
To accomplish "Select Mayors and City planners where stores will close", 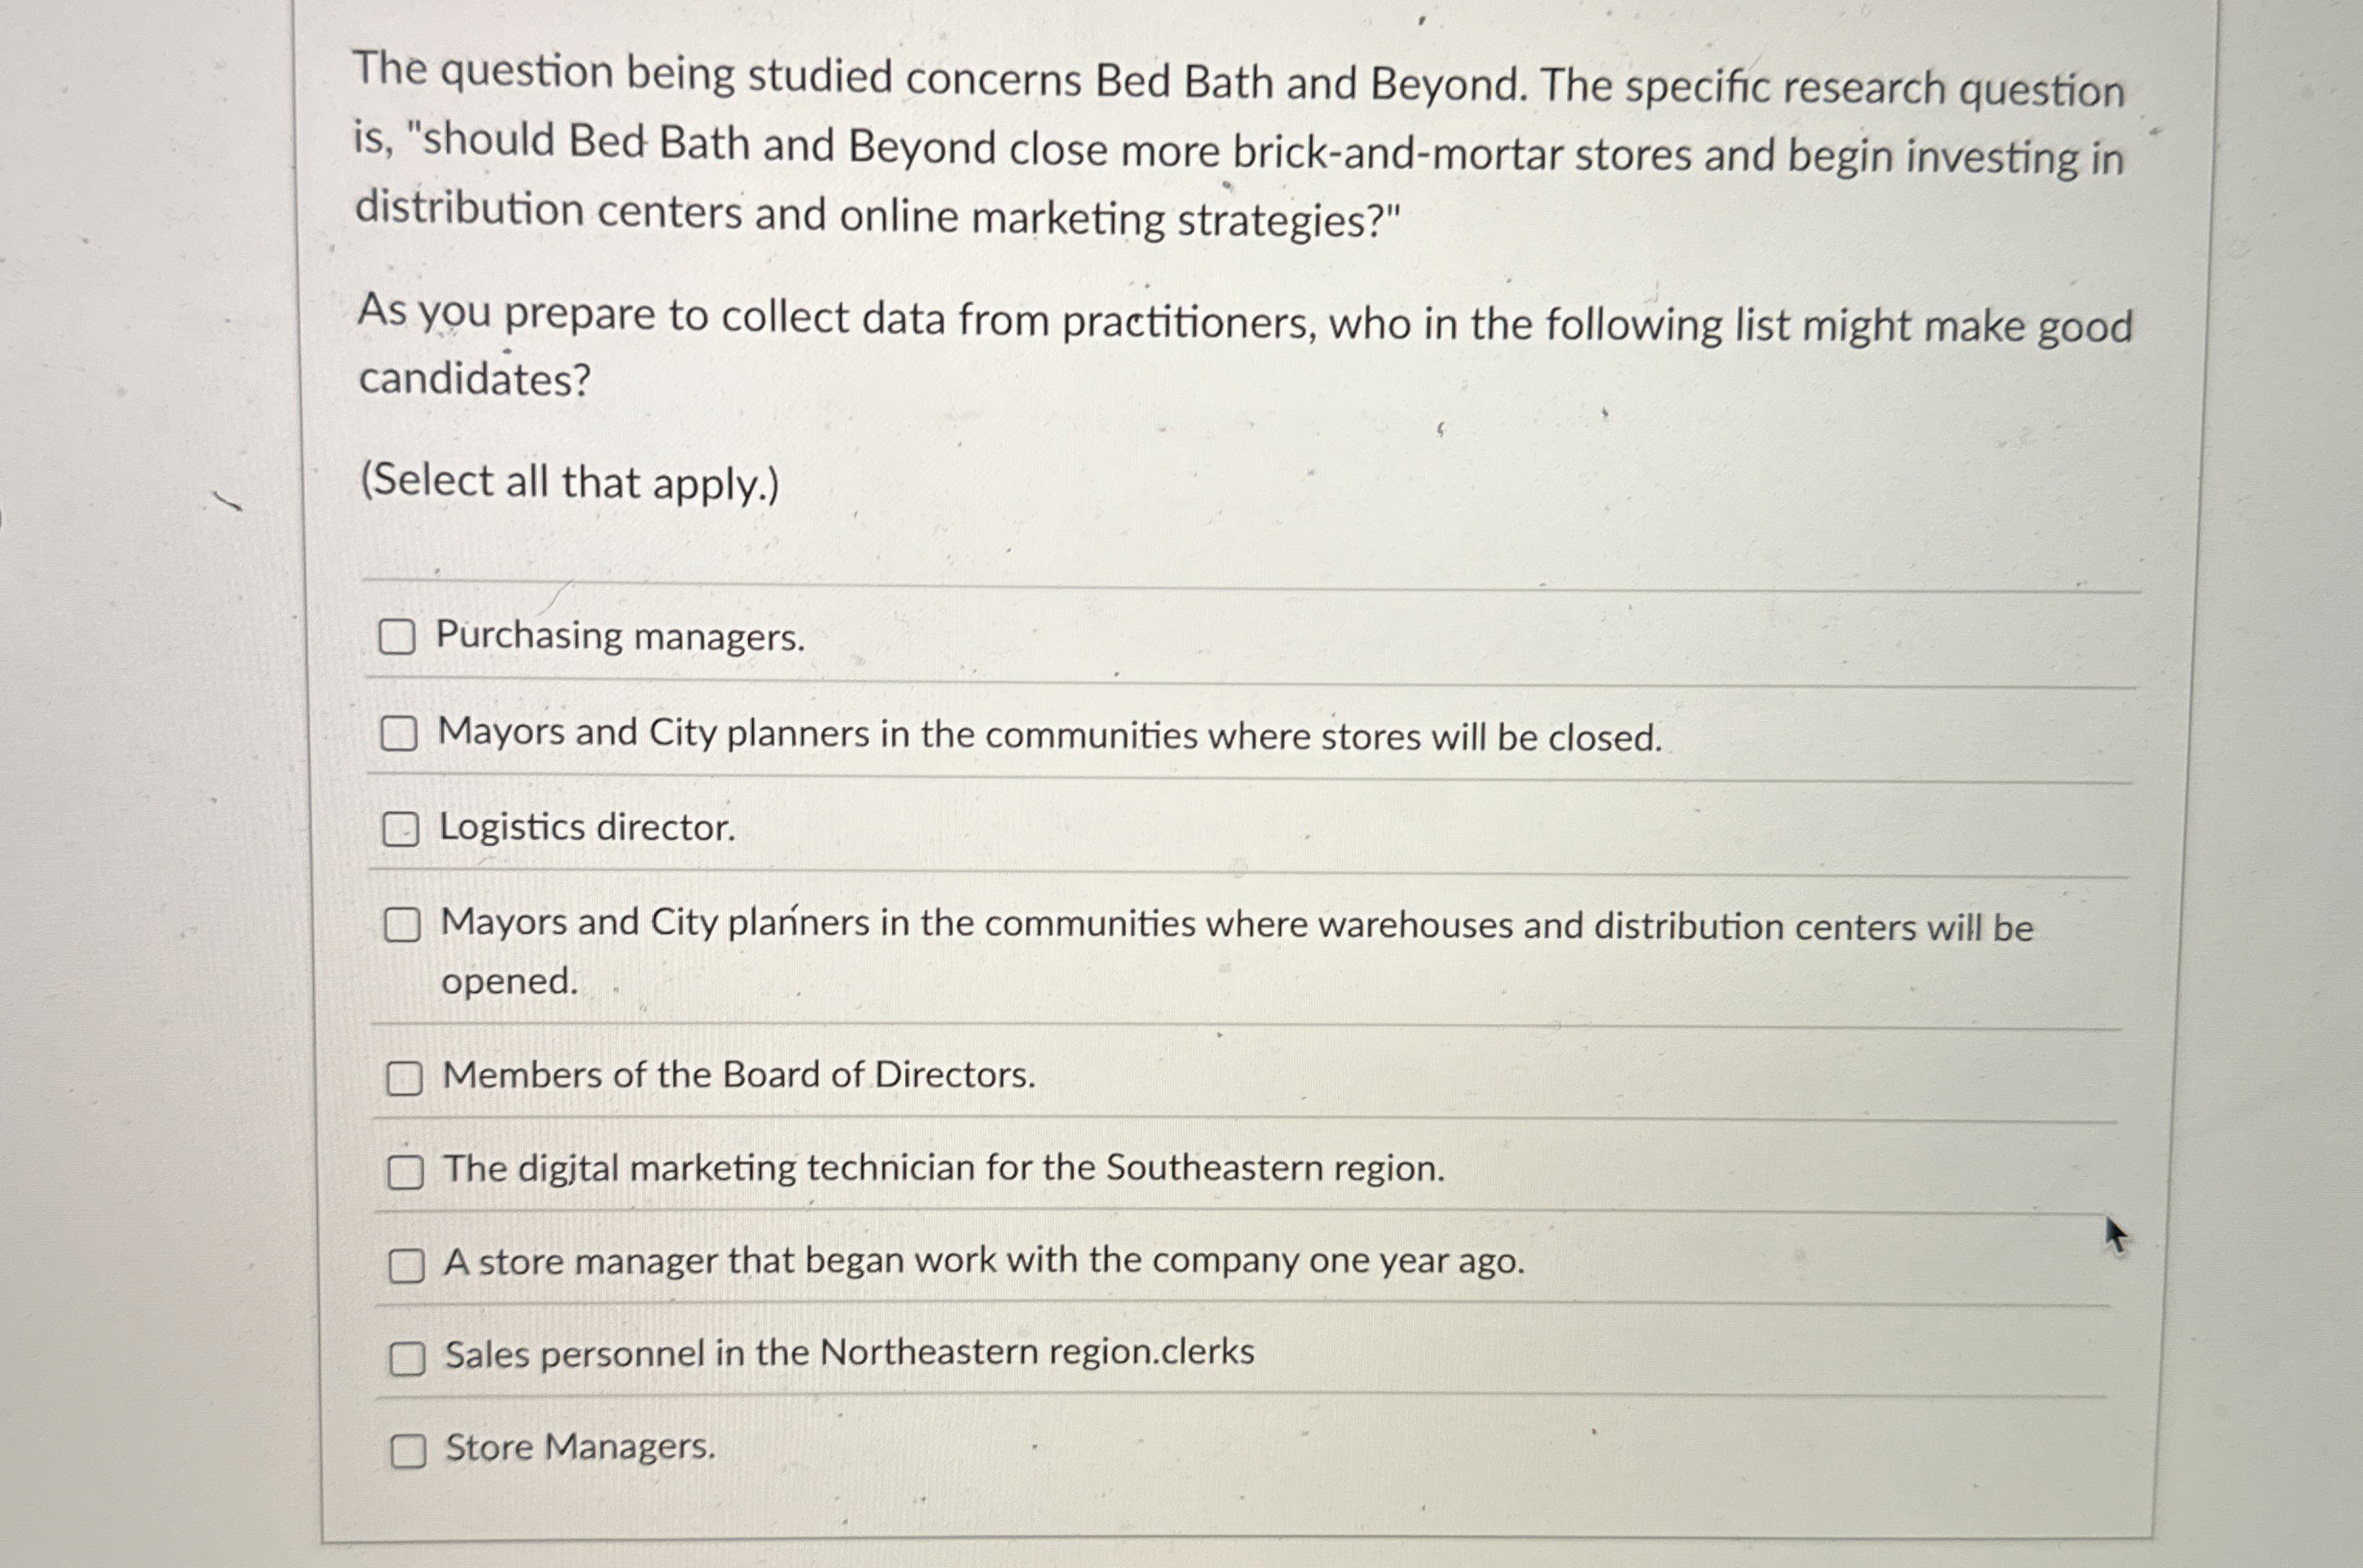I will 403,735.
